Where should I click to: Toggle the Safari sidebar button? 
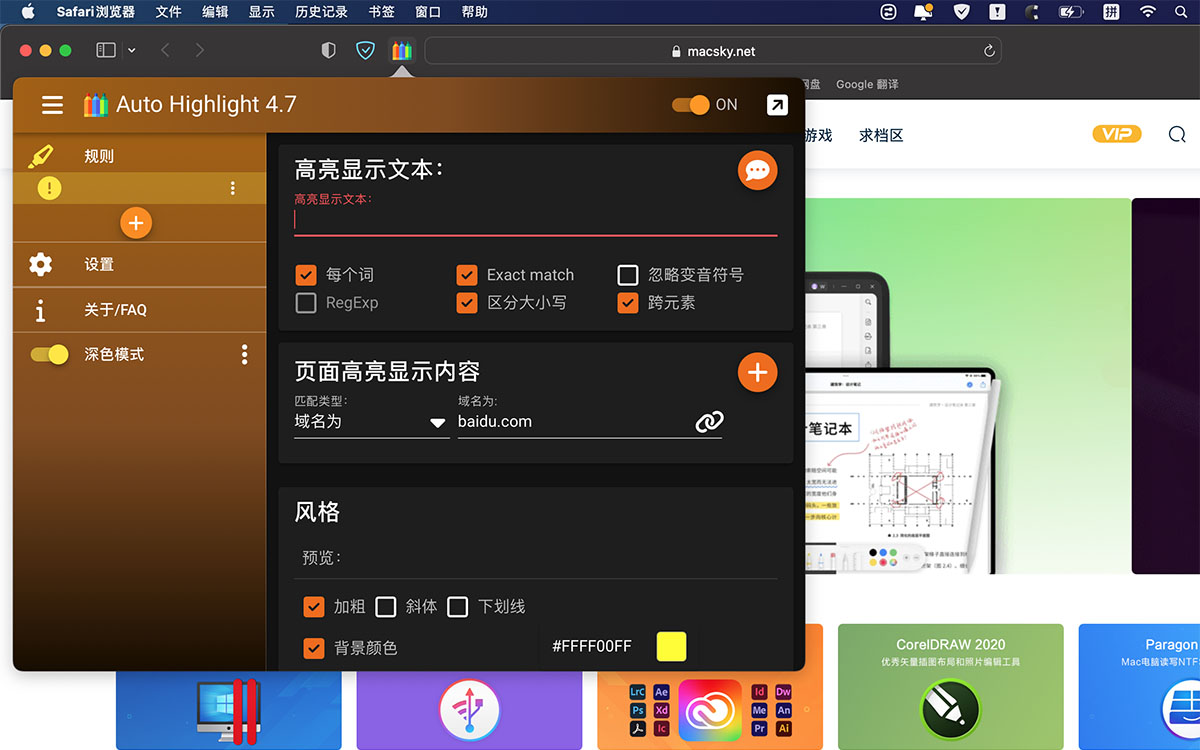pyautogui.click(x=105, y=50)
